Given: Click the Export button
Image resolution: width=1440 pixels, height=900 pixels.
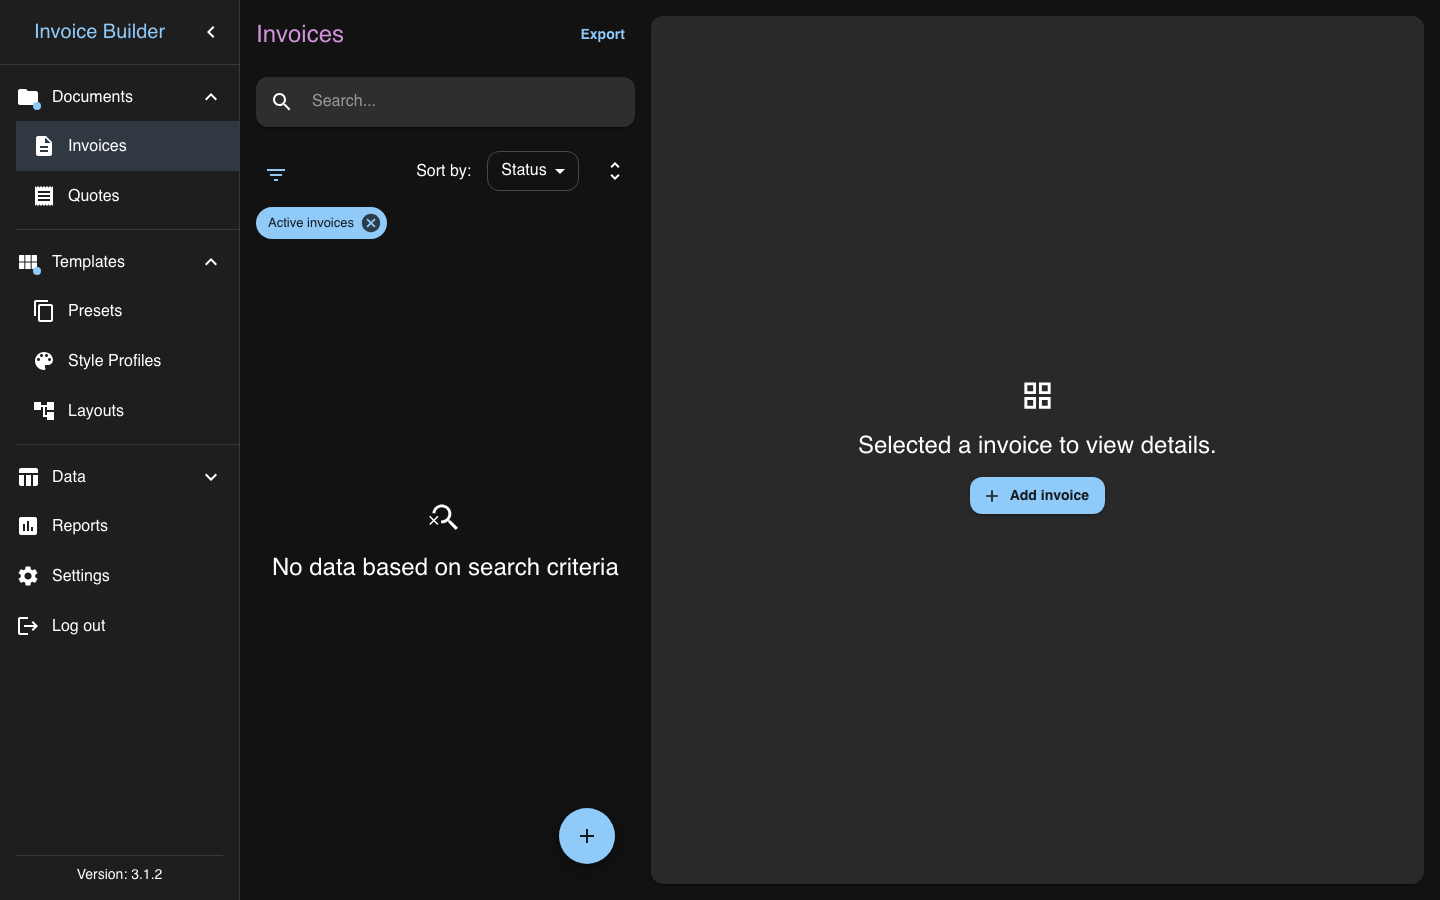Looking at the screenshot, I should click(x=603, y=34).
